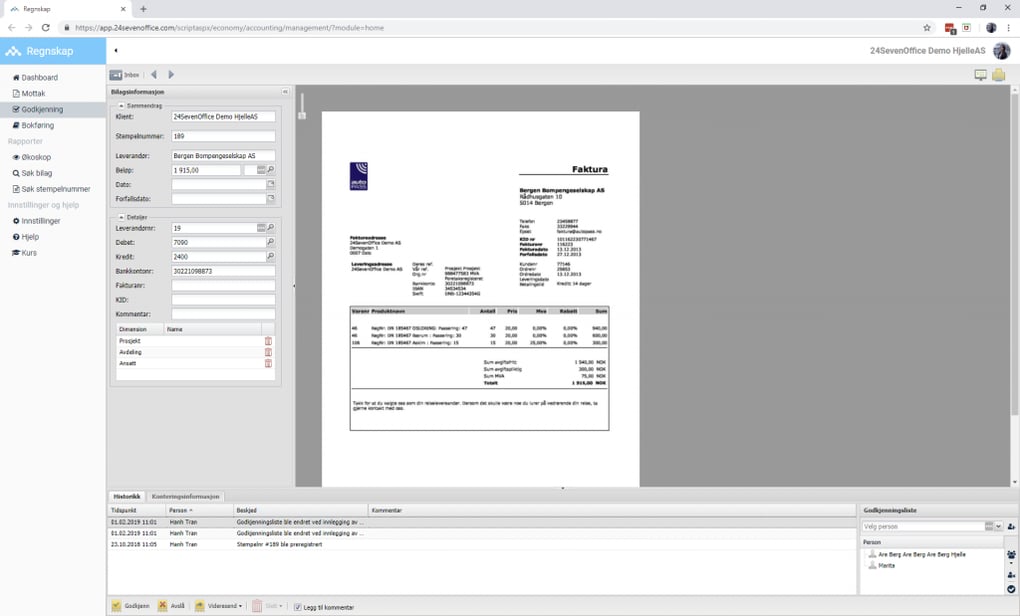Click the search icon next to Leverandørnr

tap(270, 228)
